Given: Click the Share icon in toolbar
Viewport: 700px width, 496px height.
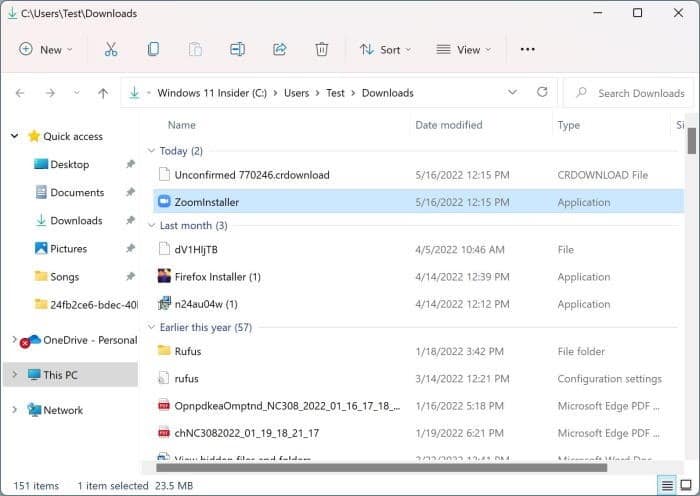Looking at the screenshot, I should (x=279, y=49).
